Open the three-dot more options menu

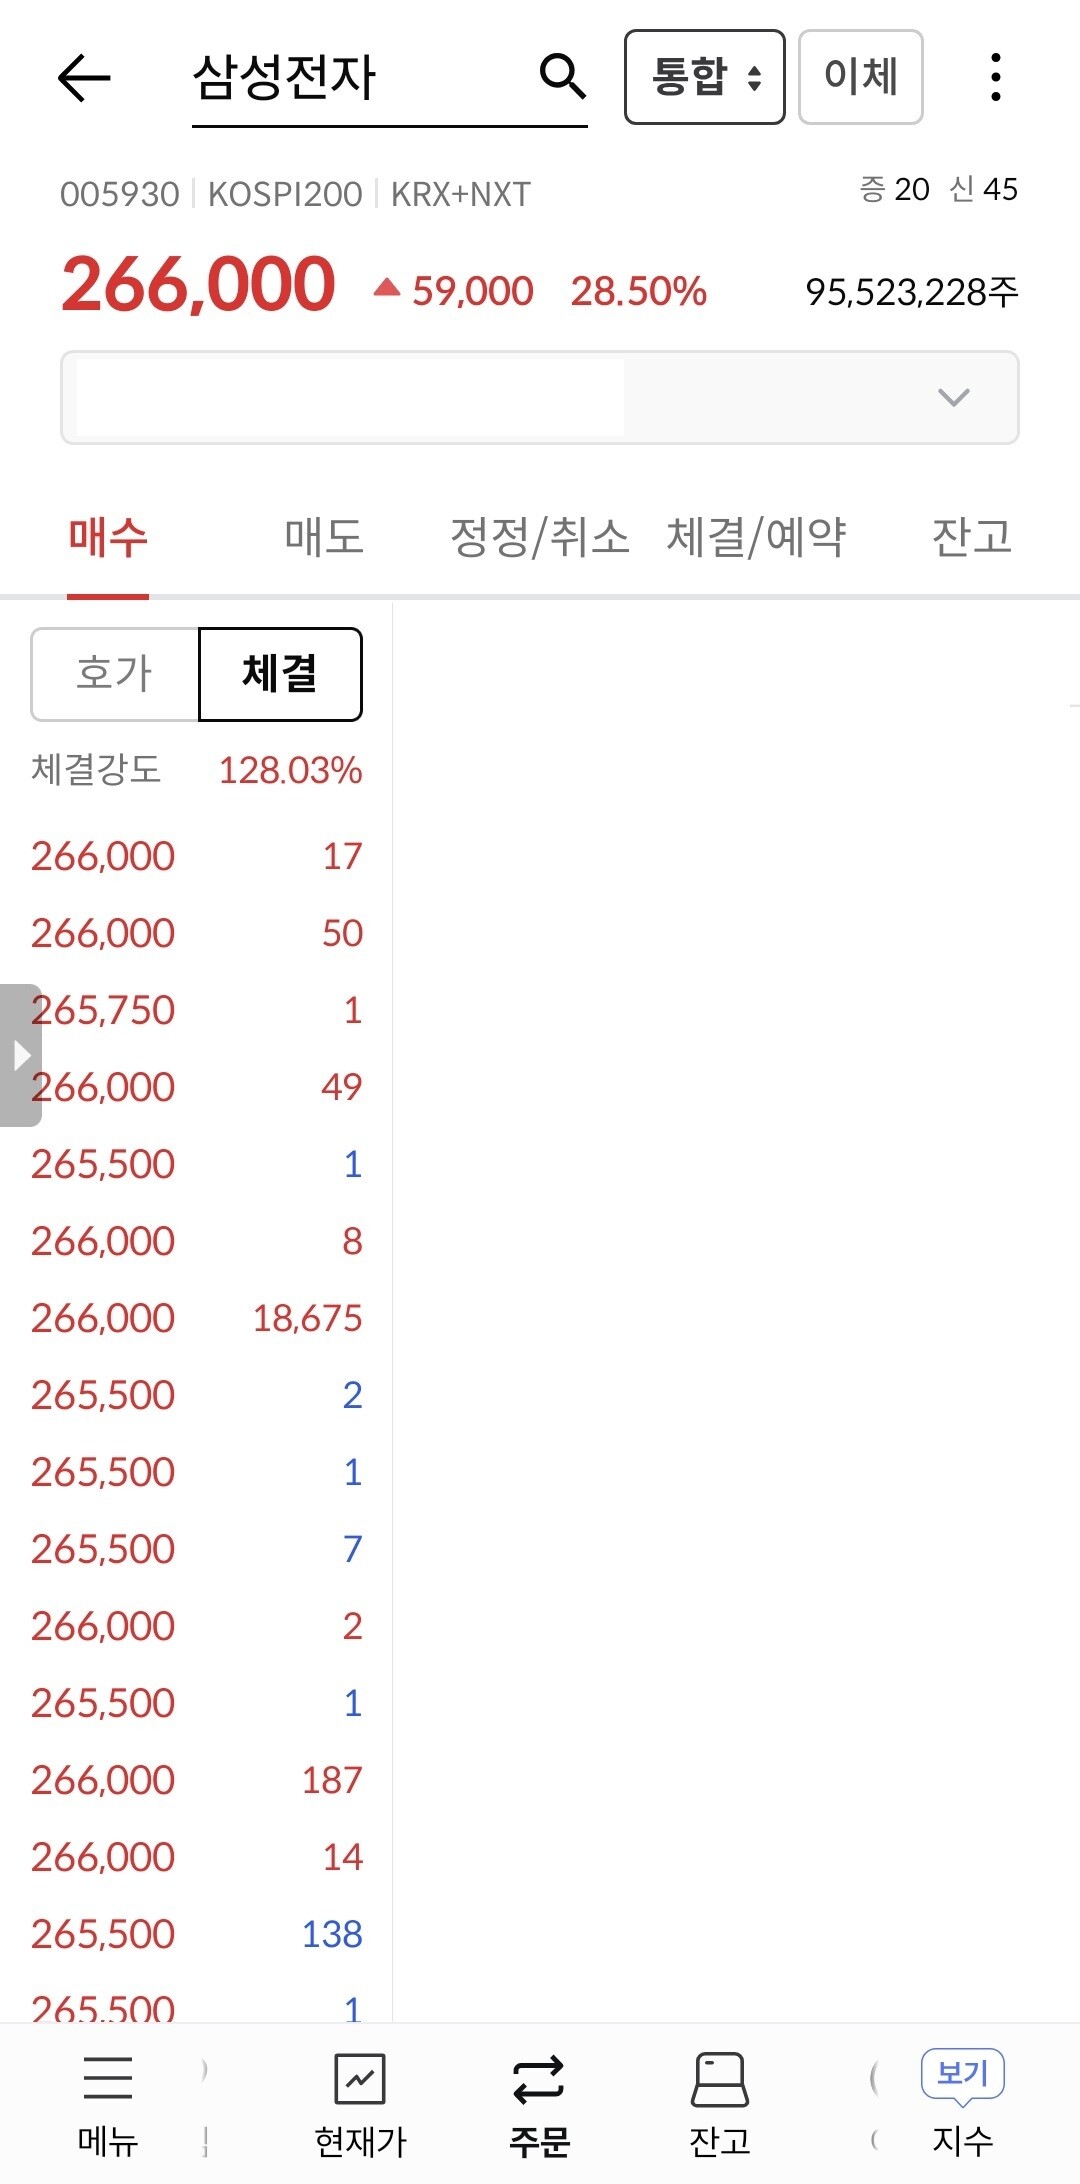[x=995, y=78]
